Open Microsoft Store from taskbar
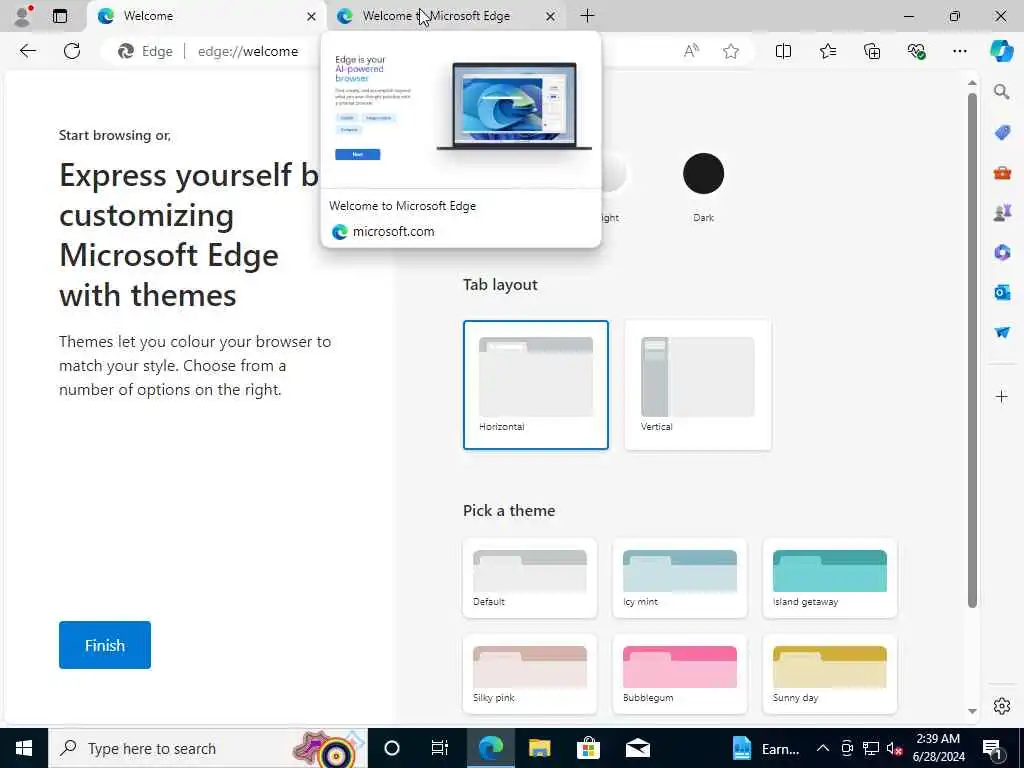The width and height of the screenshot is (1024, 768). tap(588, 748)
